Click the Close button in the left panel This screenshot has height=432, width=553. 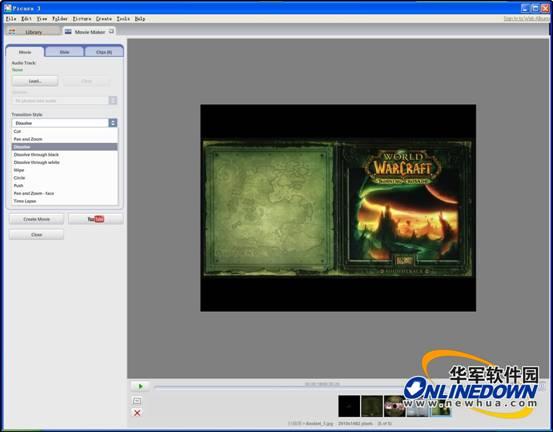coord(36,235)
